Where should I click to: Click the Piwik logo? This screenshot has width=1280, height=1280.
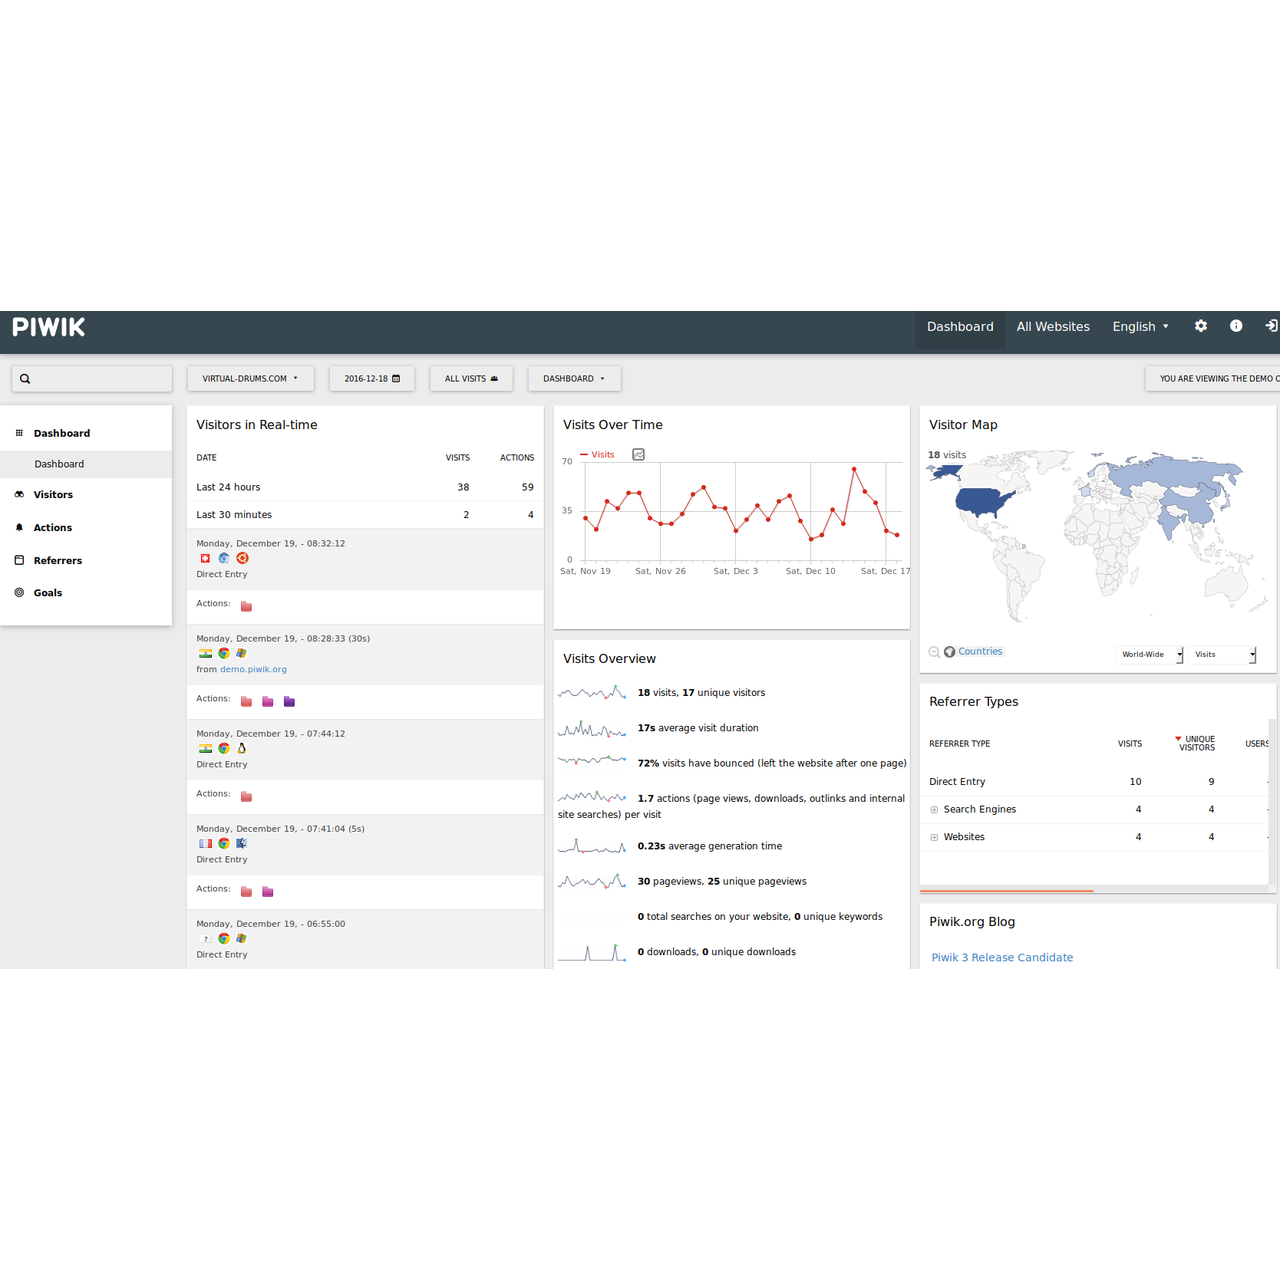(49, 327)
